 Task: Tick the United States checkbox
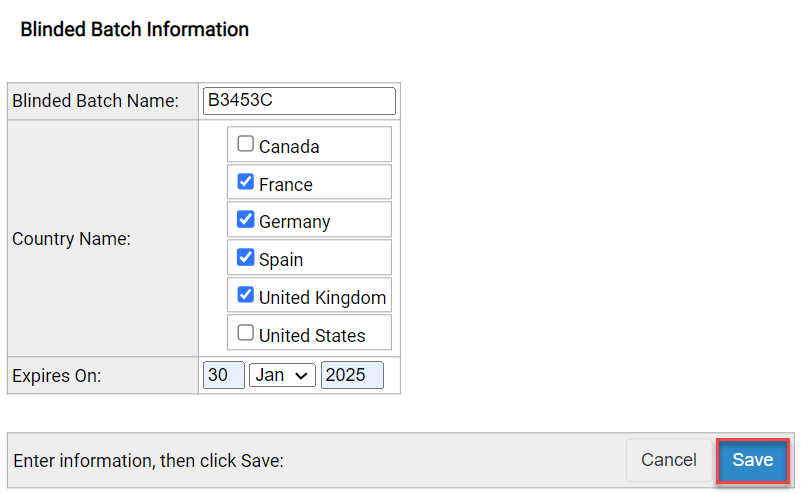click(x=245, y=333)
